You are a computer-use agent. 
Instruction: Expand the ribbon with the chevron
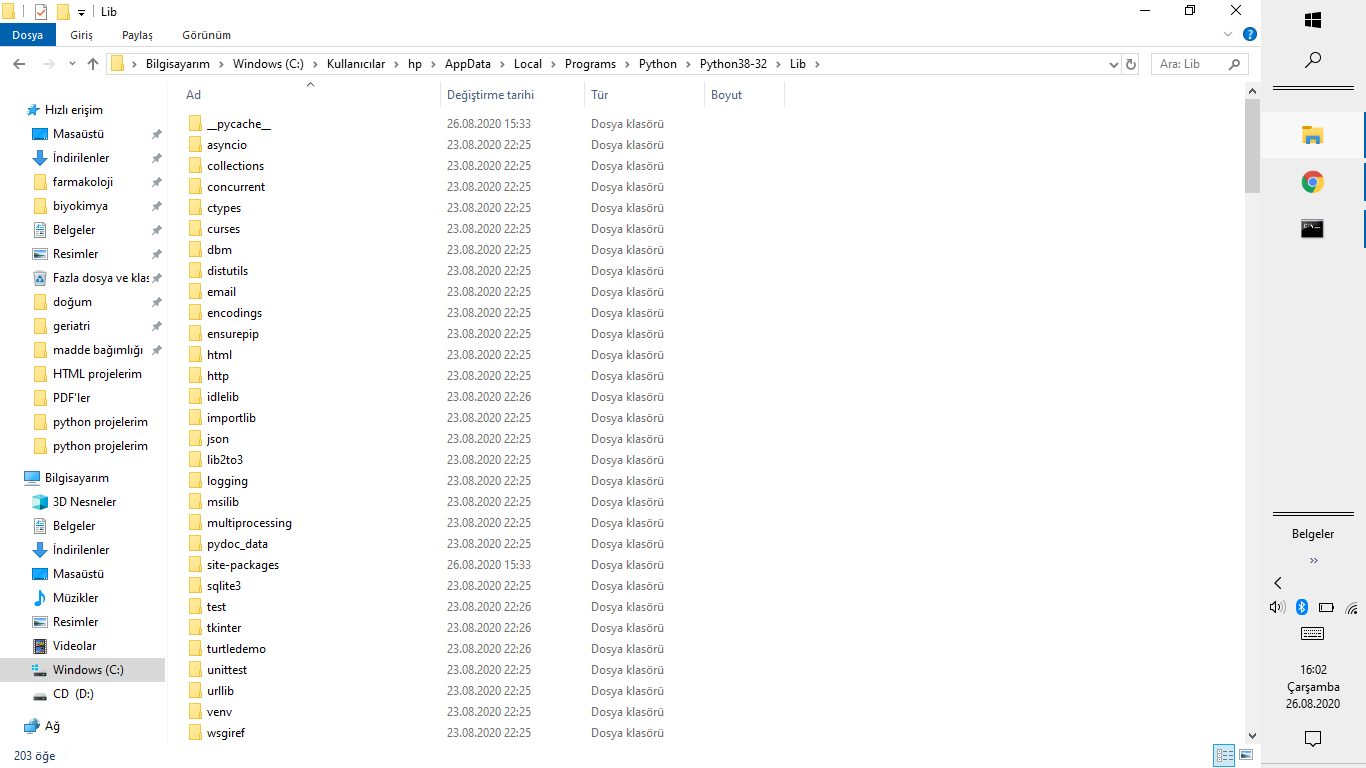click(1229, 34)
